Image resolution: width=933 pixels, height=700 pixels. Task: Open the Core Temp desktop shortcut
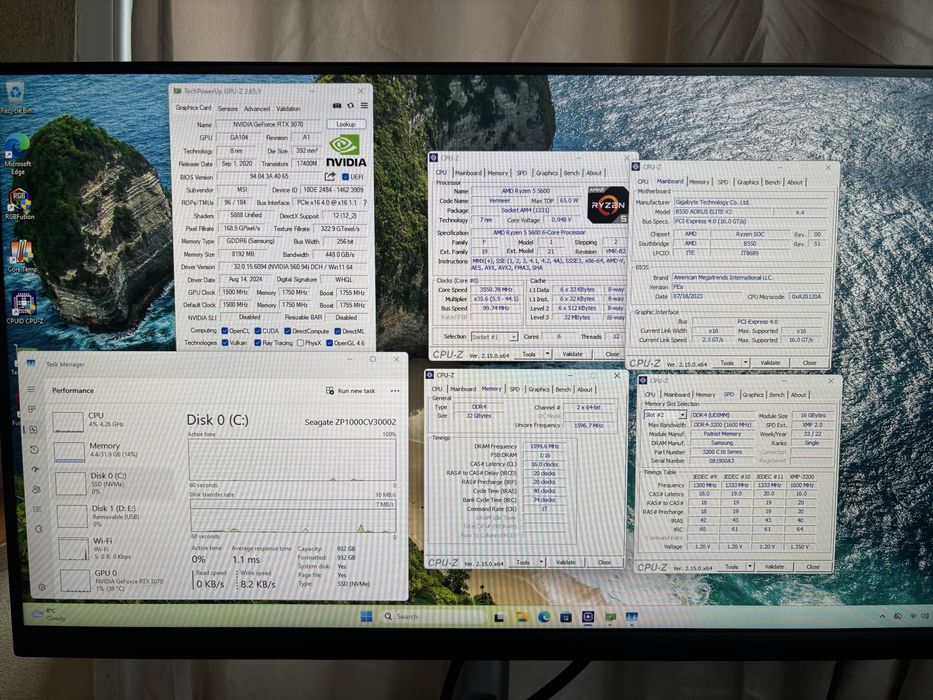[x=22, y=257]
